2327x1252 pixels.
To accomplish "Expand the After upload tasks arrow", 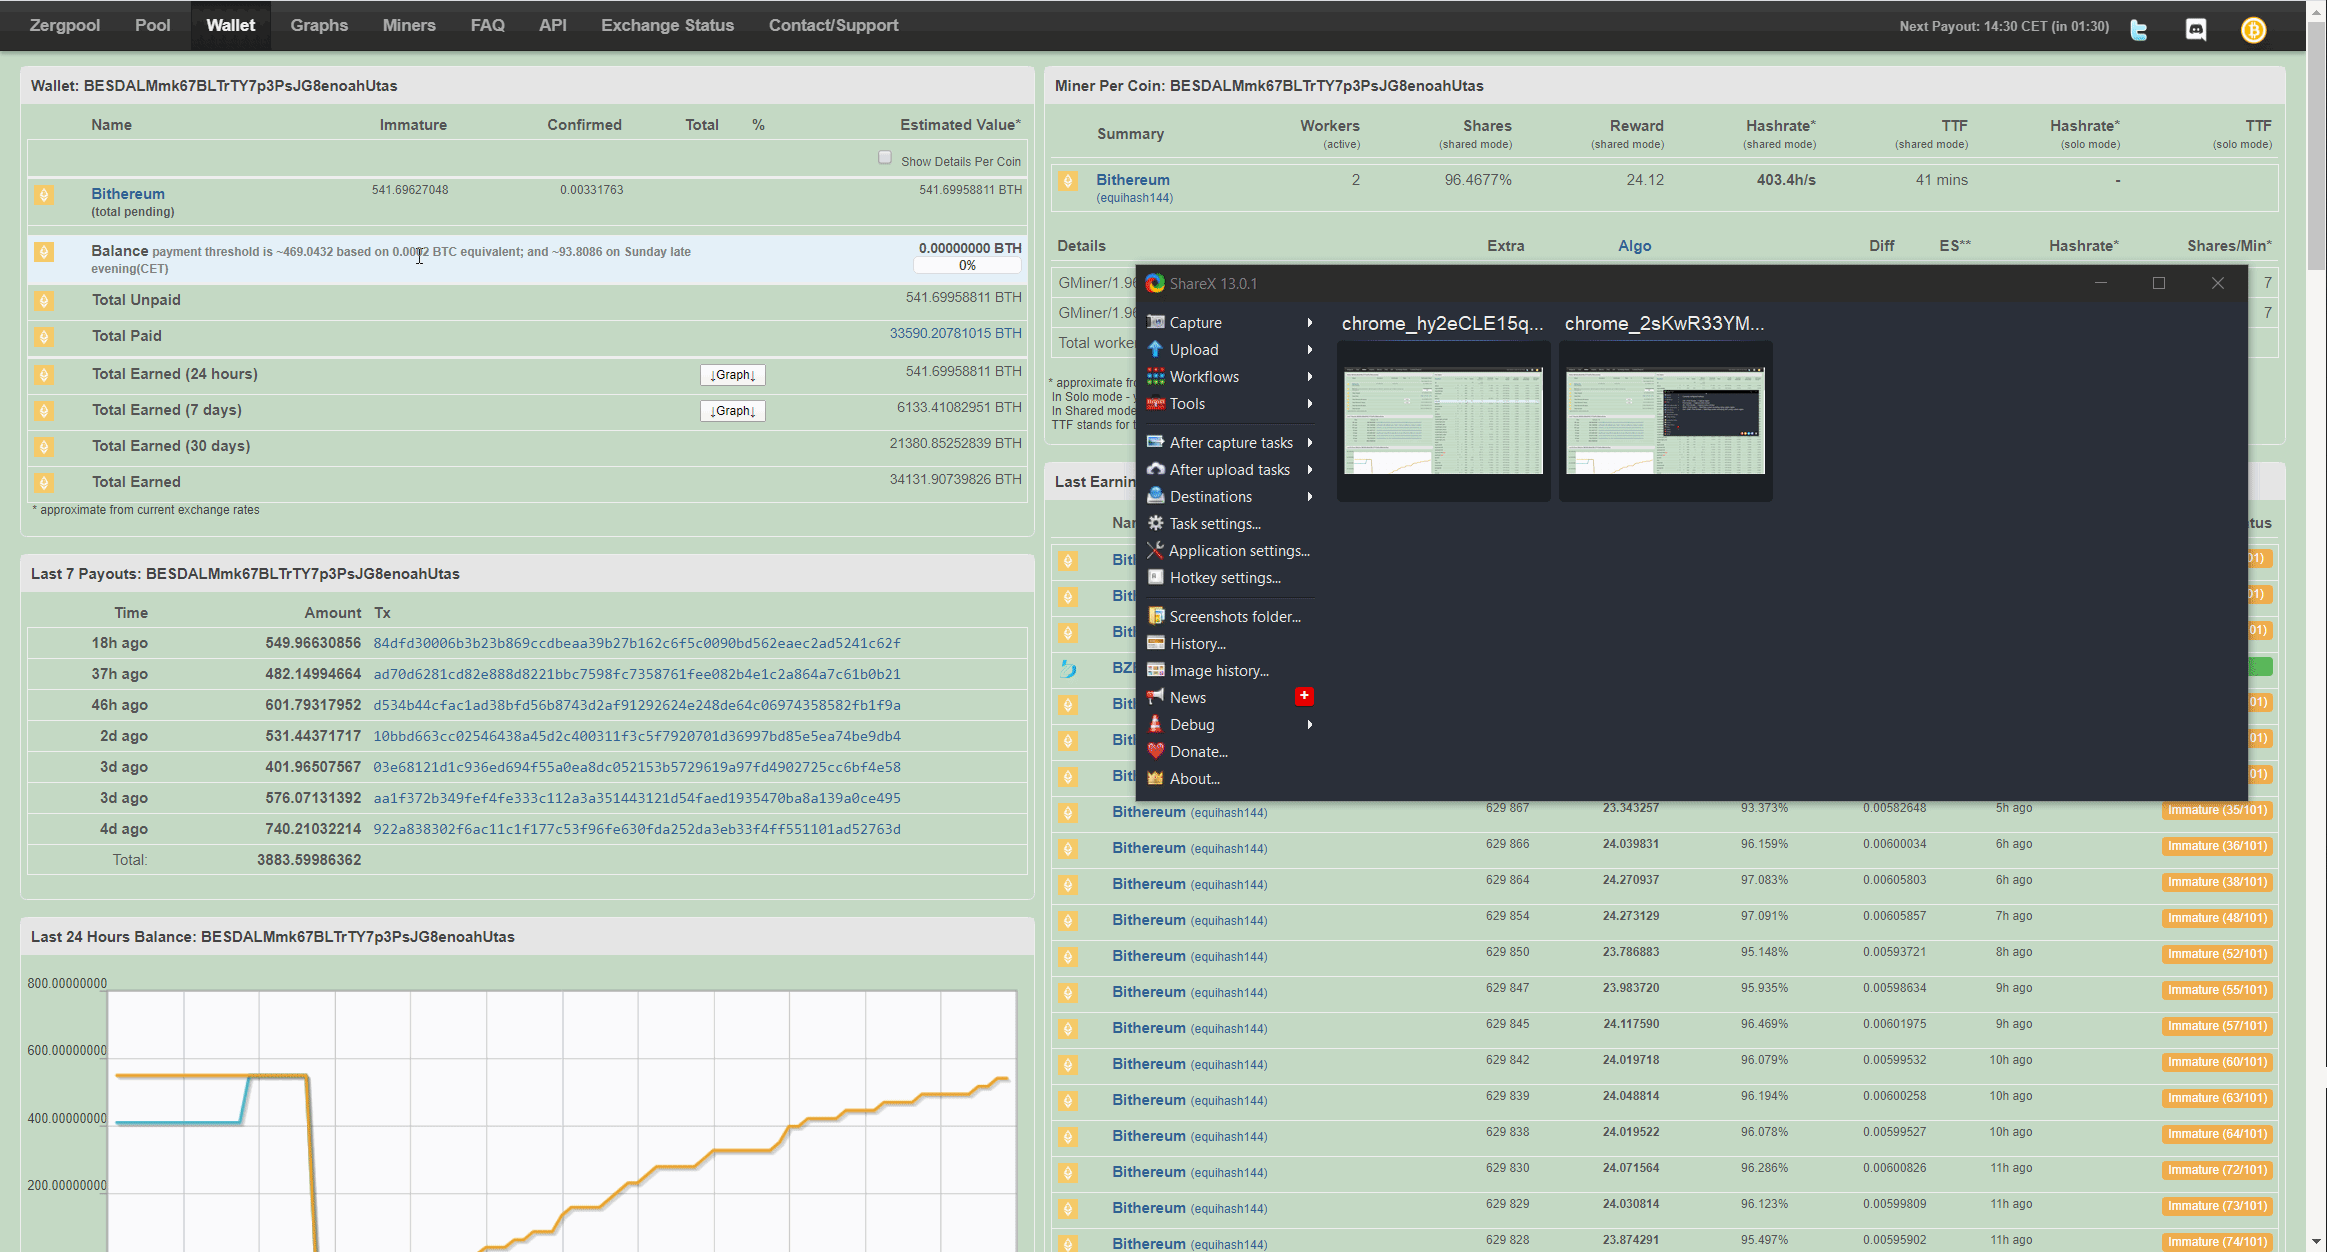I will [x=1309, y=469].
